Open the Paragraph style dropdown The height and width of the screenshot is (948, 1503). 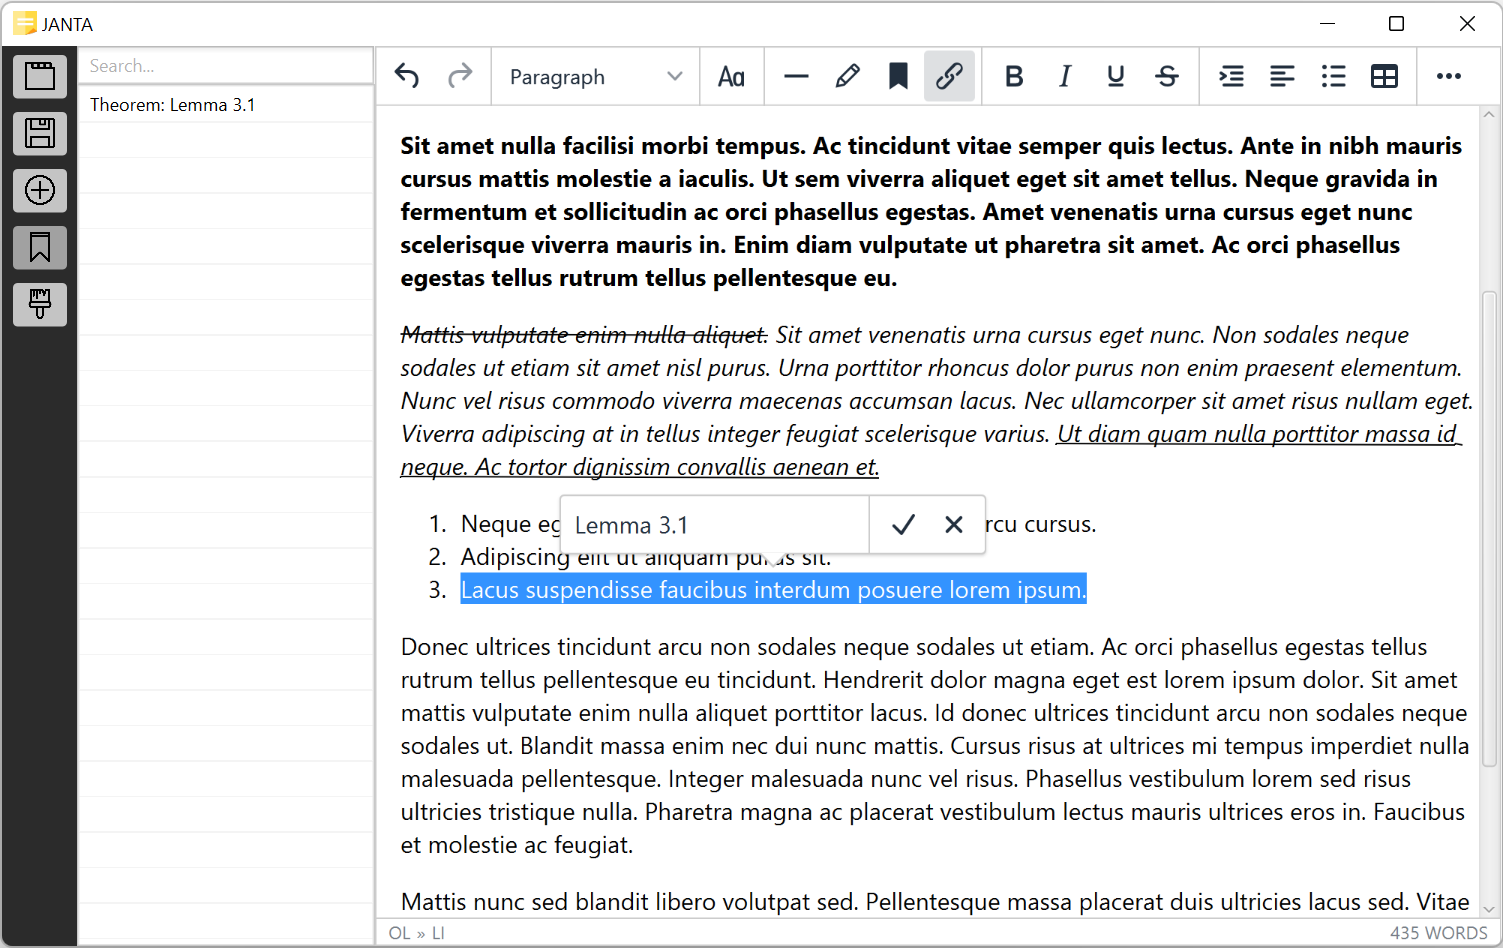[596, 77]
